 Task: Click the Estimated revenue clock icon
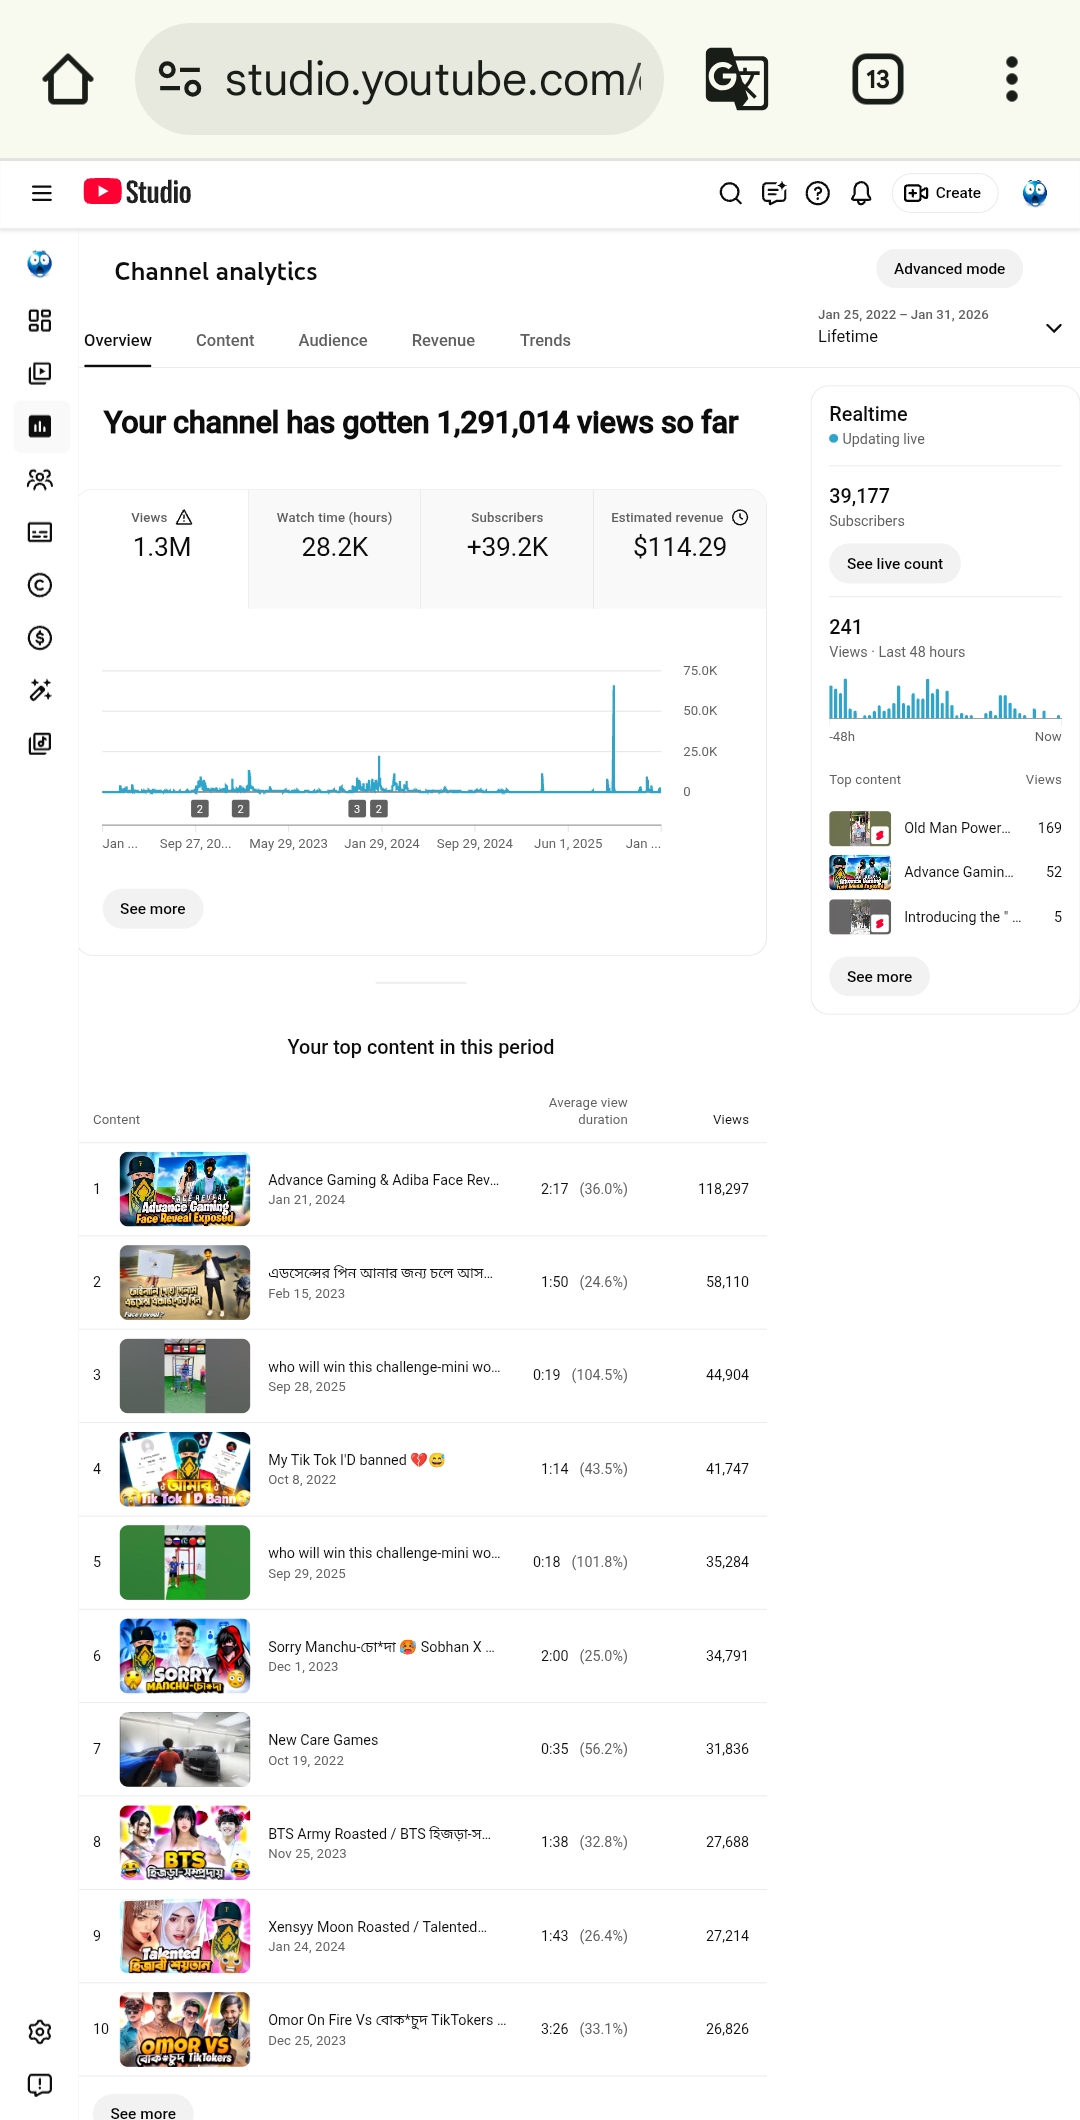(x=740, y=517)
